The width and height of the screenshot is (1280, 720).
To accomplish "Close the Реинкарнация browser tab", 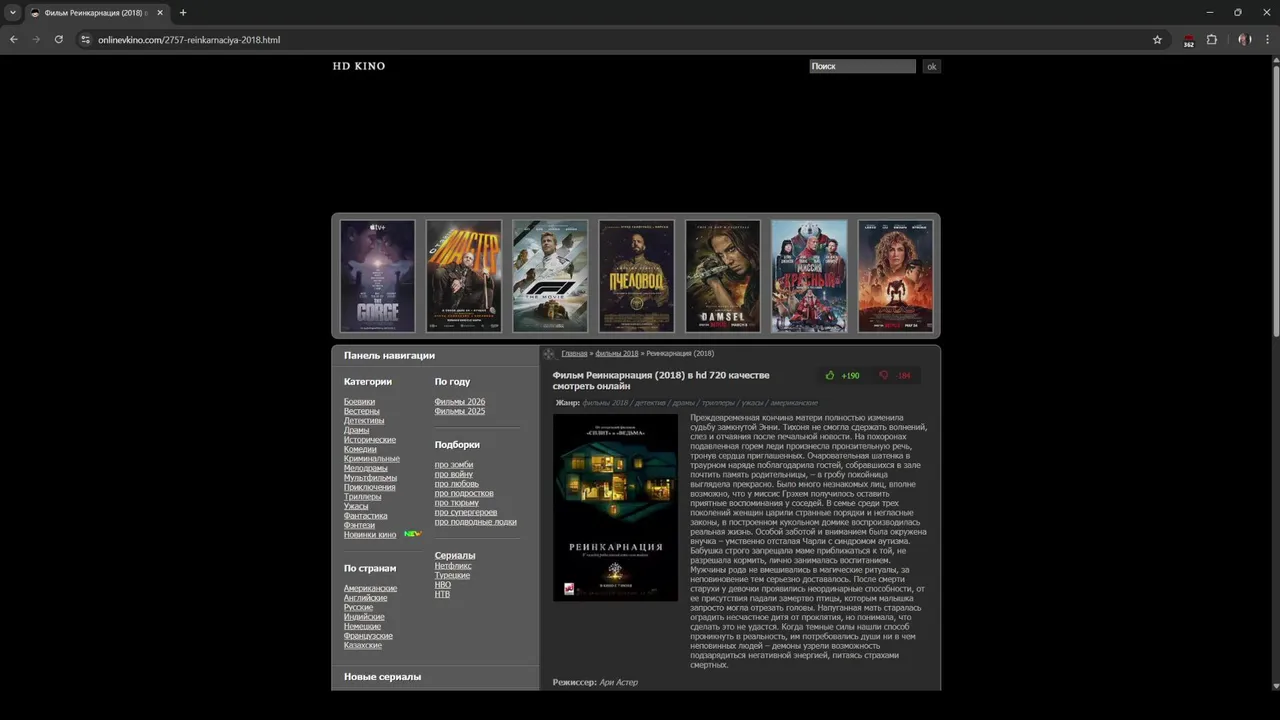I will (x=160, y=13).
